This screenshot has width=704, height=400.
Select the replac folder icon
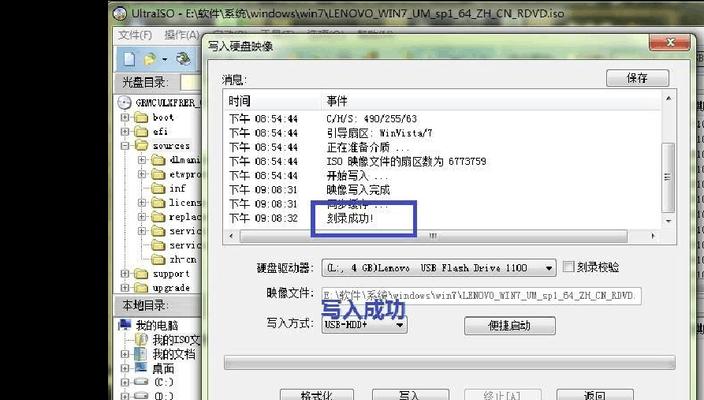click(158, 217)
